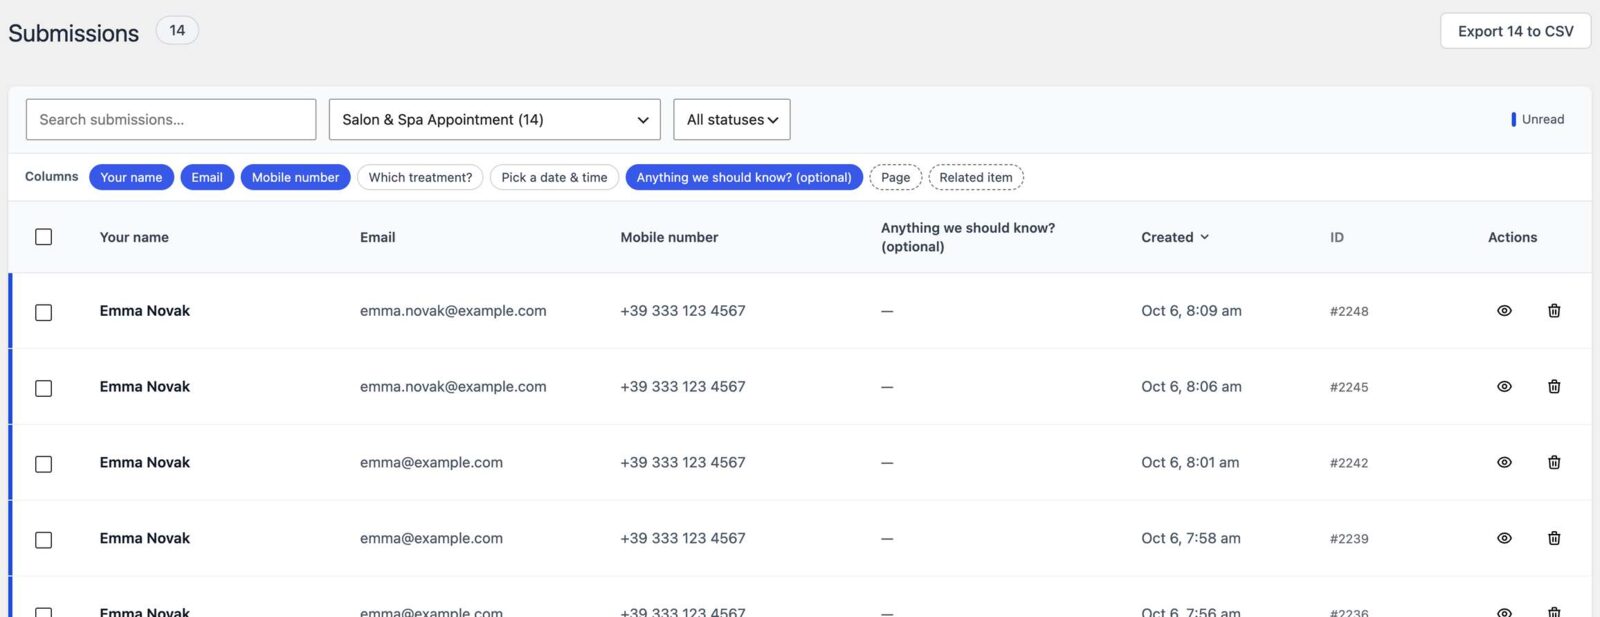Open Emma Novak in row #2248

(x=145, y=311)
